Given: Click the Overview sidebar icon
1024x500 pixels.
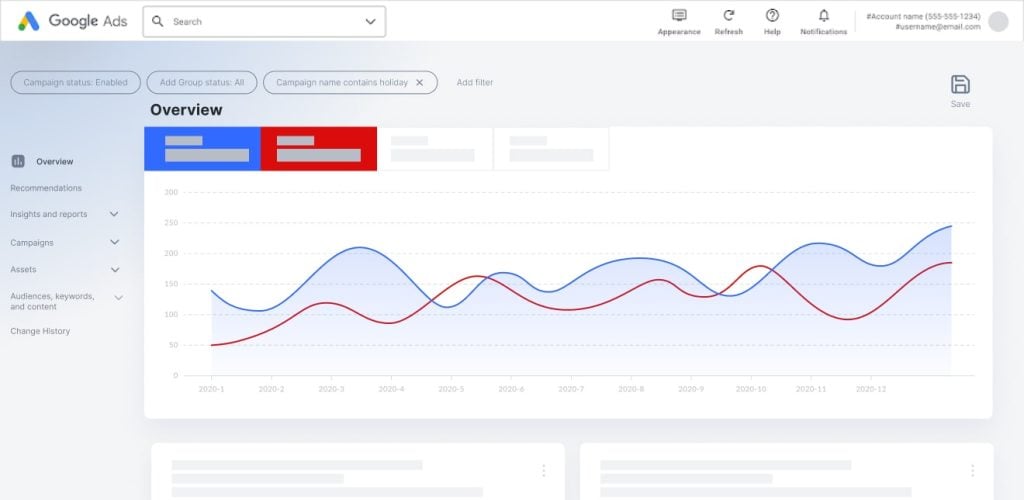Looking at the screenshot, I should [x=18, y=161].
